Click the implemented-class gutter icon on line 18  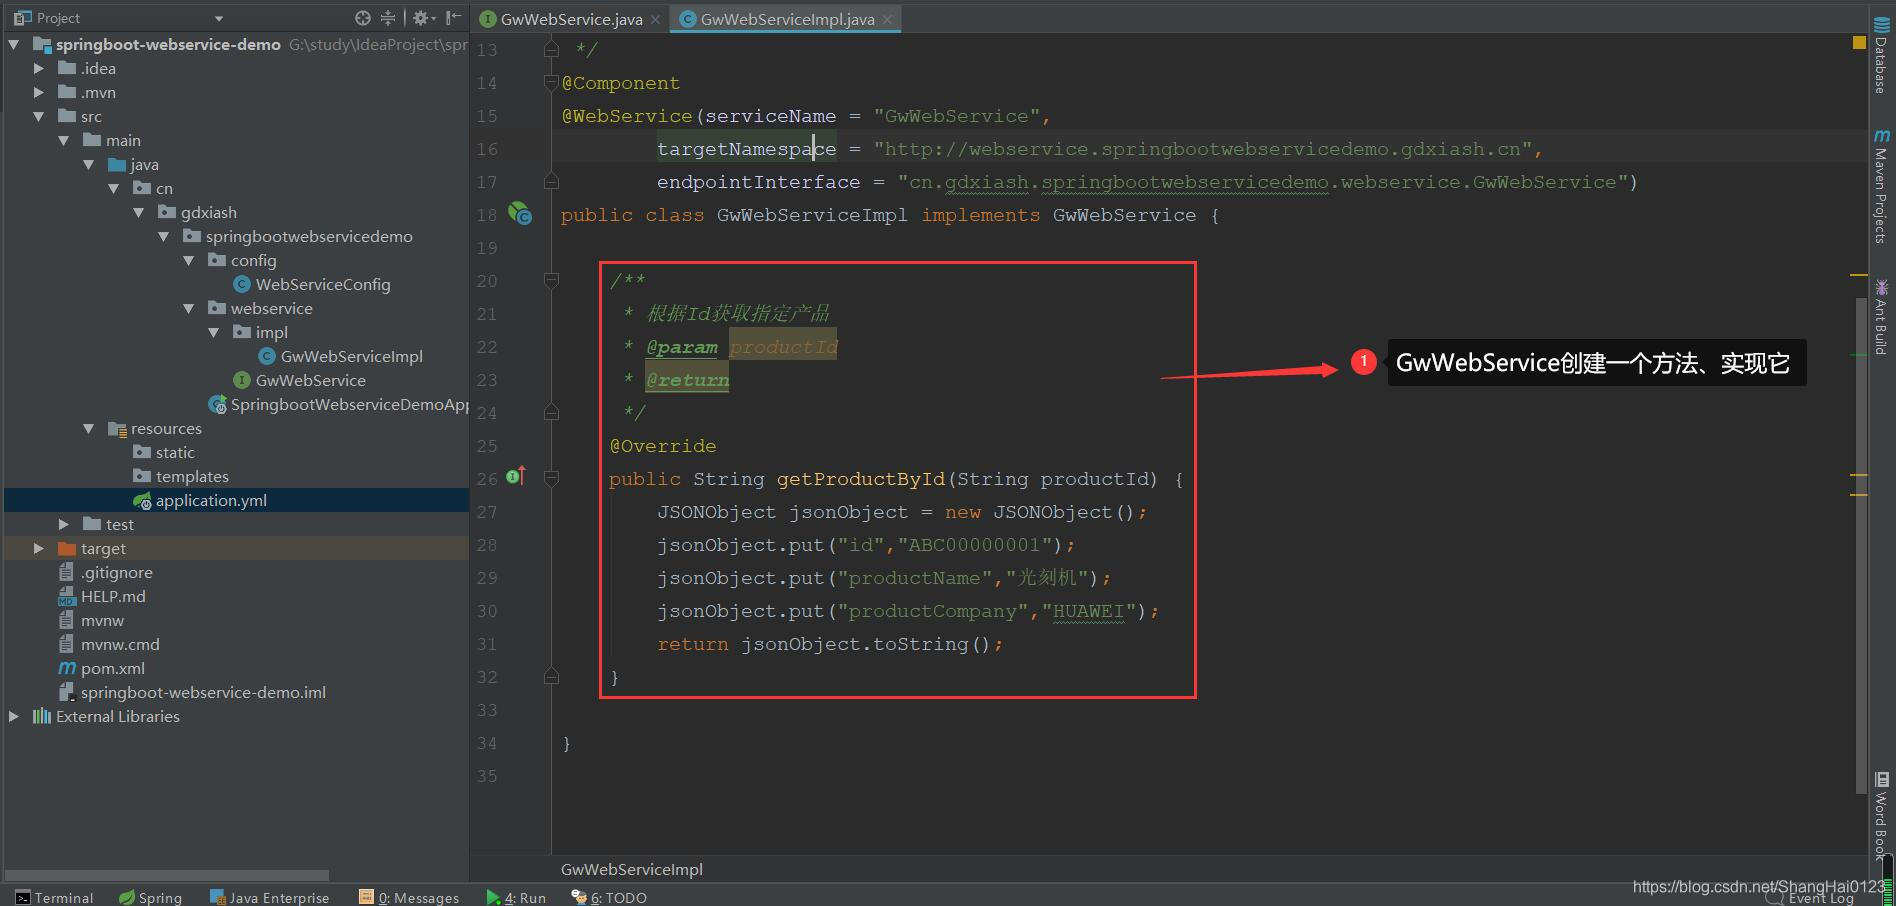[520, 213]
